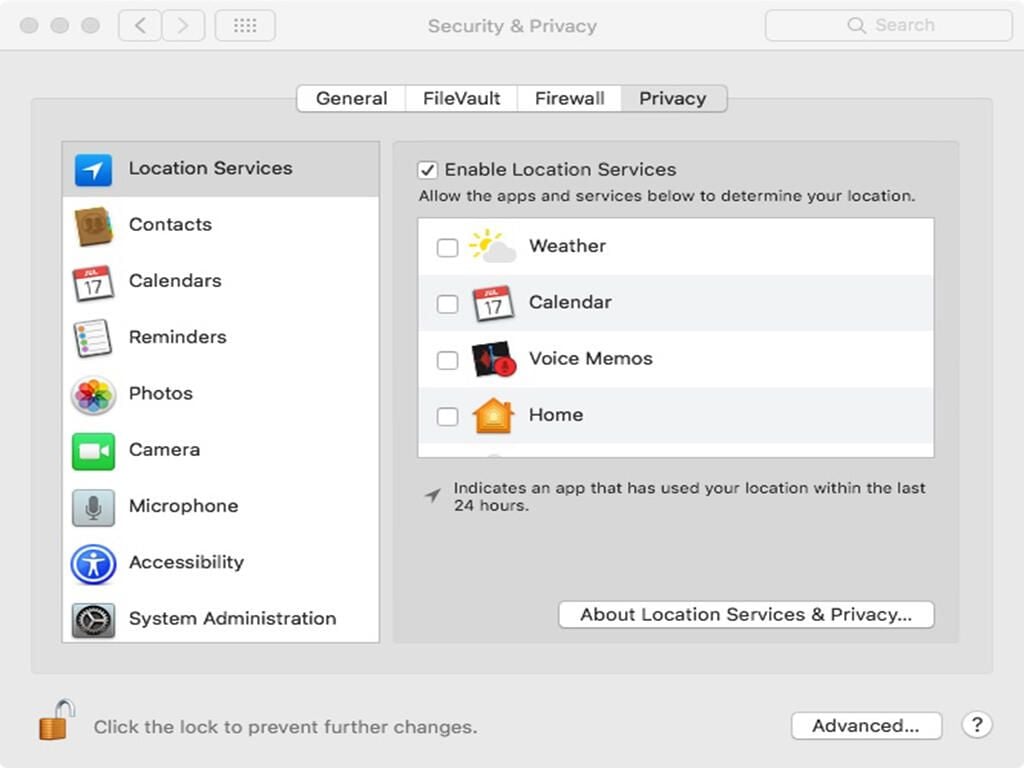Screen dimensions: 1024x768
Task: Click the Voice Memos app icon
Action: [494, 359]
